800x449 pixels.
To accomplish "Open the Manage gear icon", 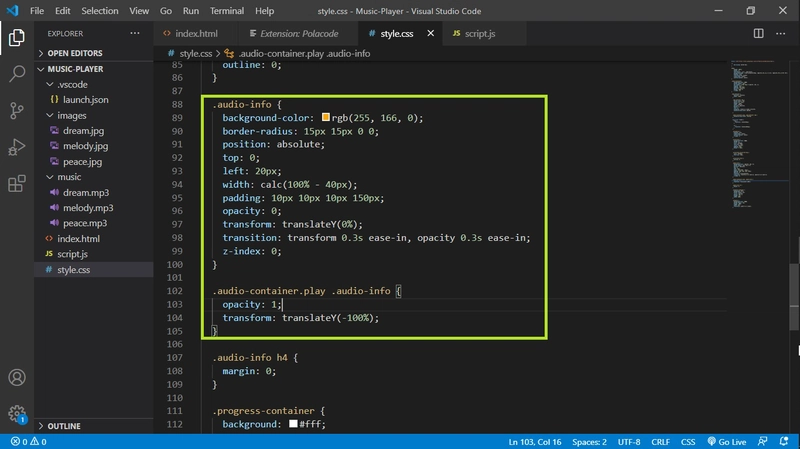I will pyautogui.click(x=16, y=413).
